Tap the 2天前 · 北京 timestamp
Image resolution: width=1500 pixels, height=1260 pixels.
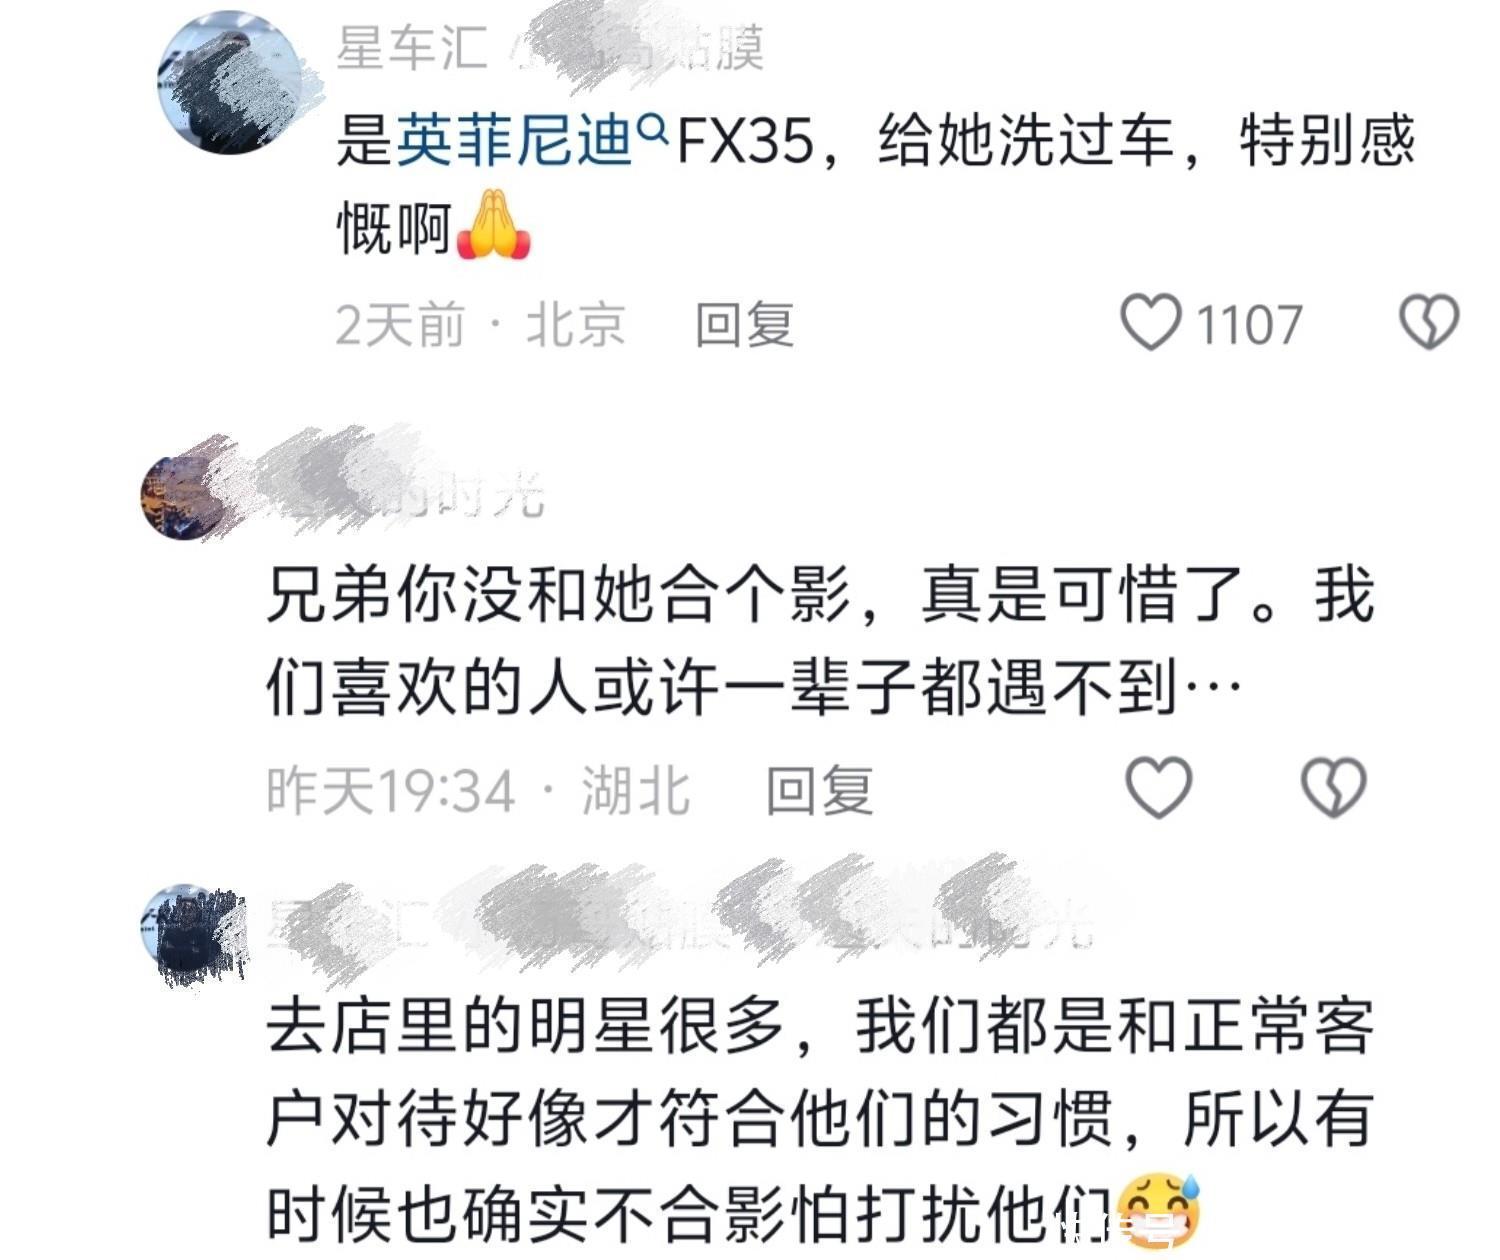(x=481, y=325)
